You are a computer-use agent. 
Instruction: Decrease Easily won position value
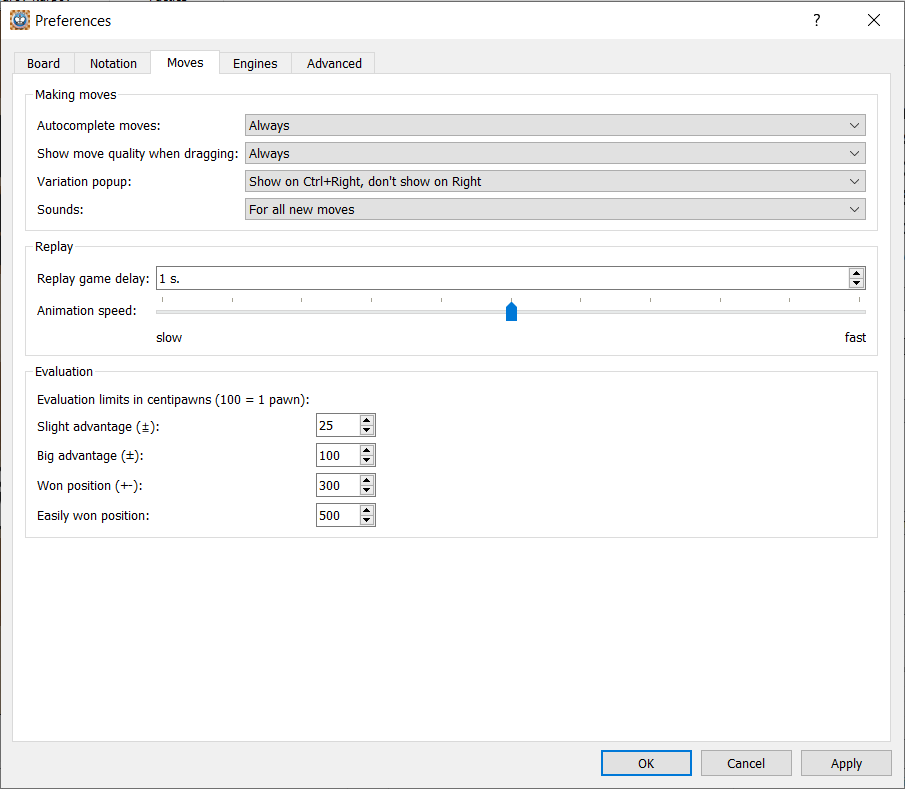[367, 520]
